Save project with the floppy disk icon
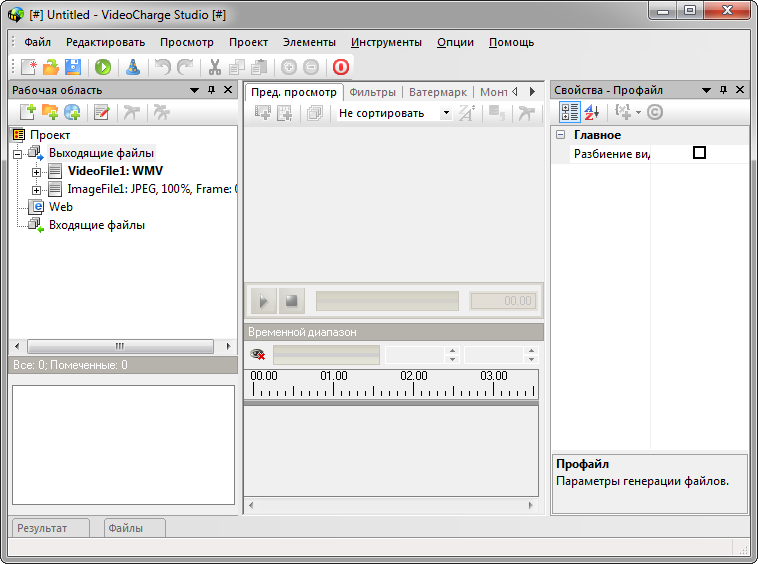This screenshot has height=564, width=758. [x=73, y=67]
